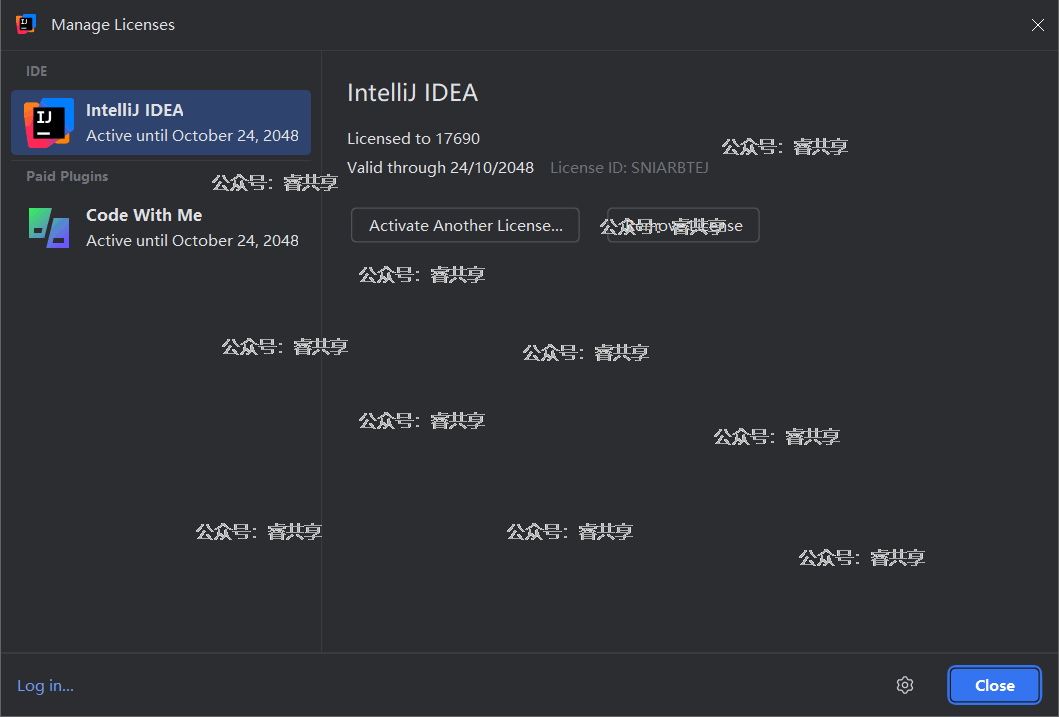Click the 'Valid through 24/10/2048' text
1059x717 pixels.
pos(440,168)
